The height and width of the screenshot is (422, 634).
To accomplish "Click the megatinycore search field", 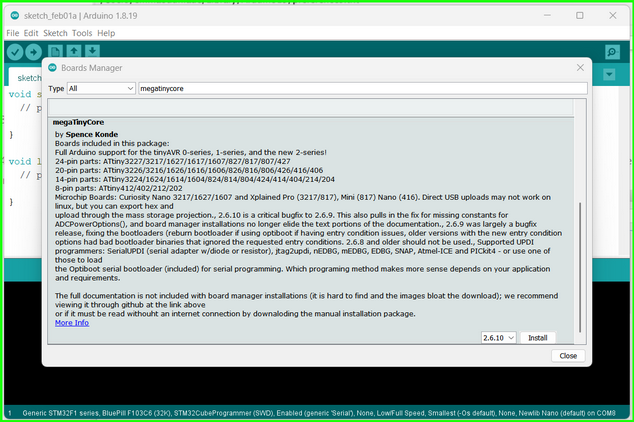I will (x=360, y=89).
